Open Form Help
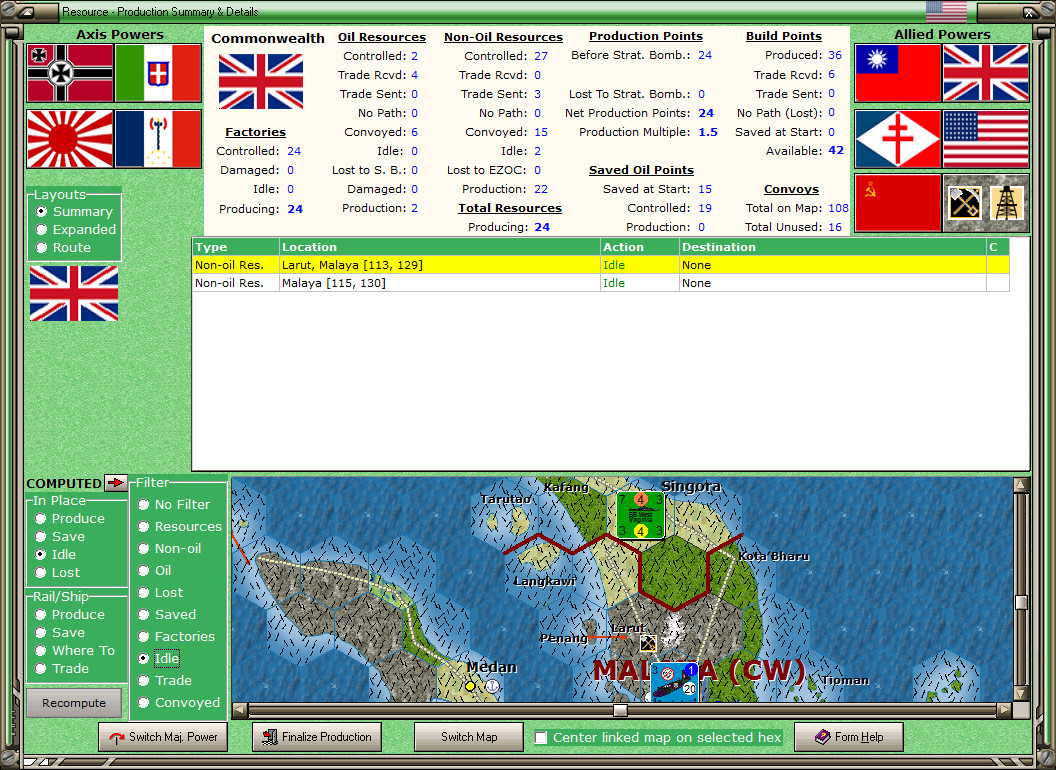 849,737
